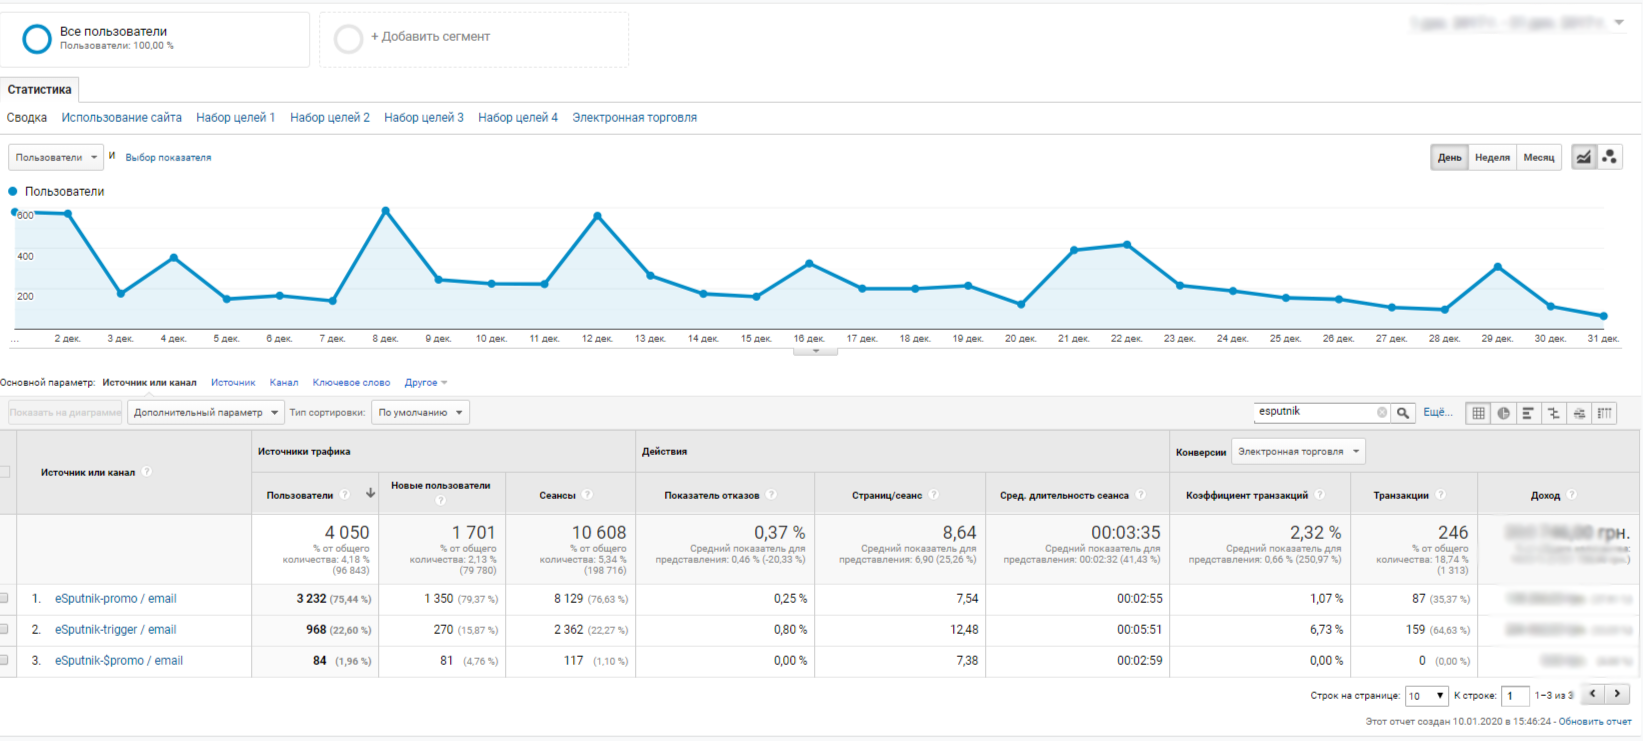Select checkbox for eSputnik-$promo / email row
1643x741 pixels.
coord(4,661)
